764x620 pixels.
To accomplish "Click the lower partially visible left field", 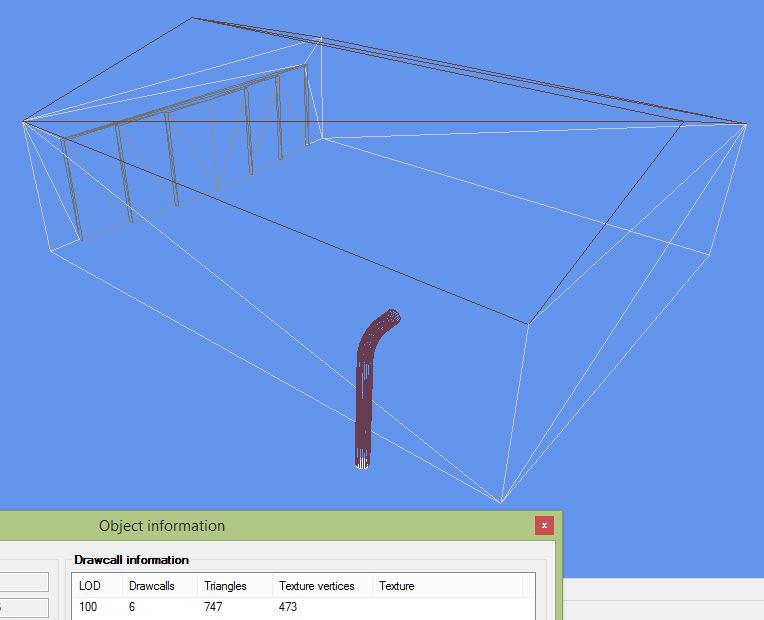I will (x=24, y=608).
